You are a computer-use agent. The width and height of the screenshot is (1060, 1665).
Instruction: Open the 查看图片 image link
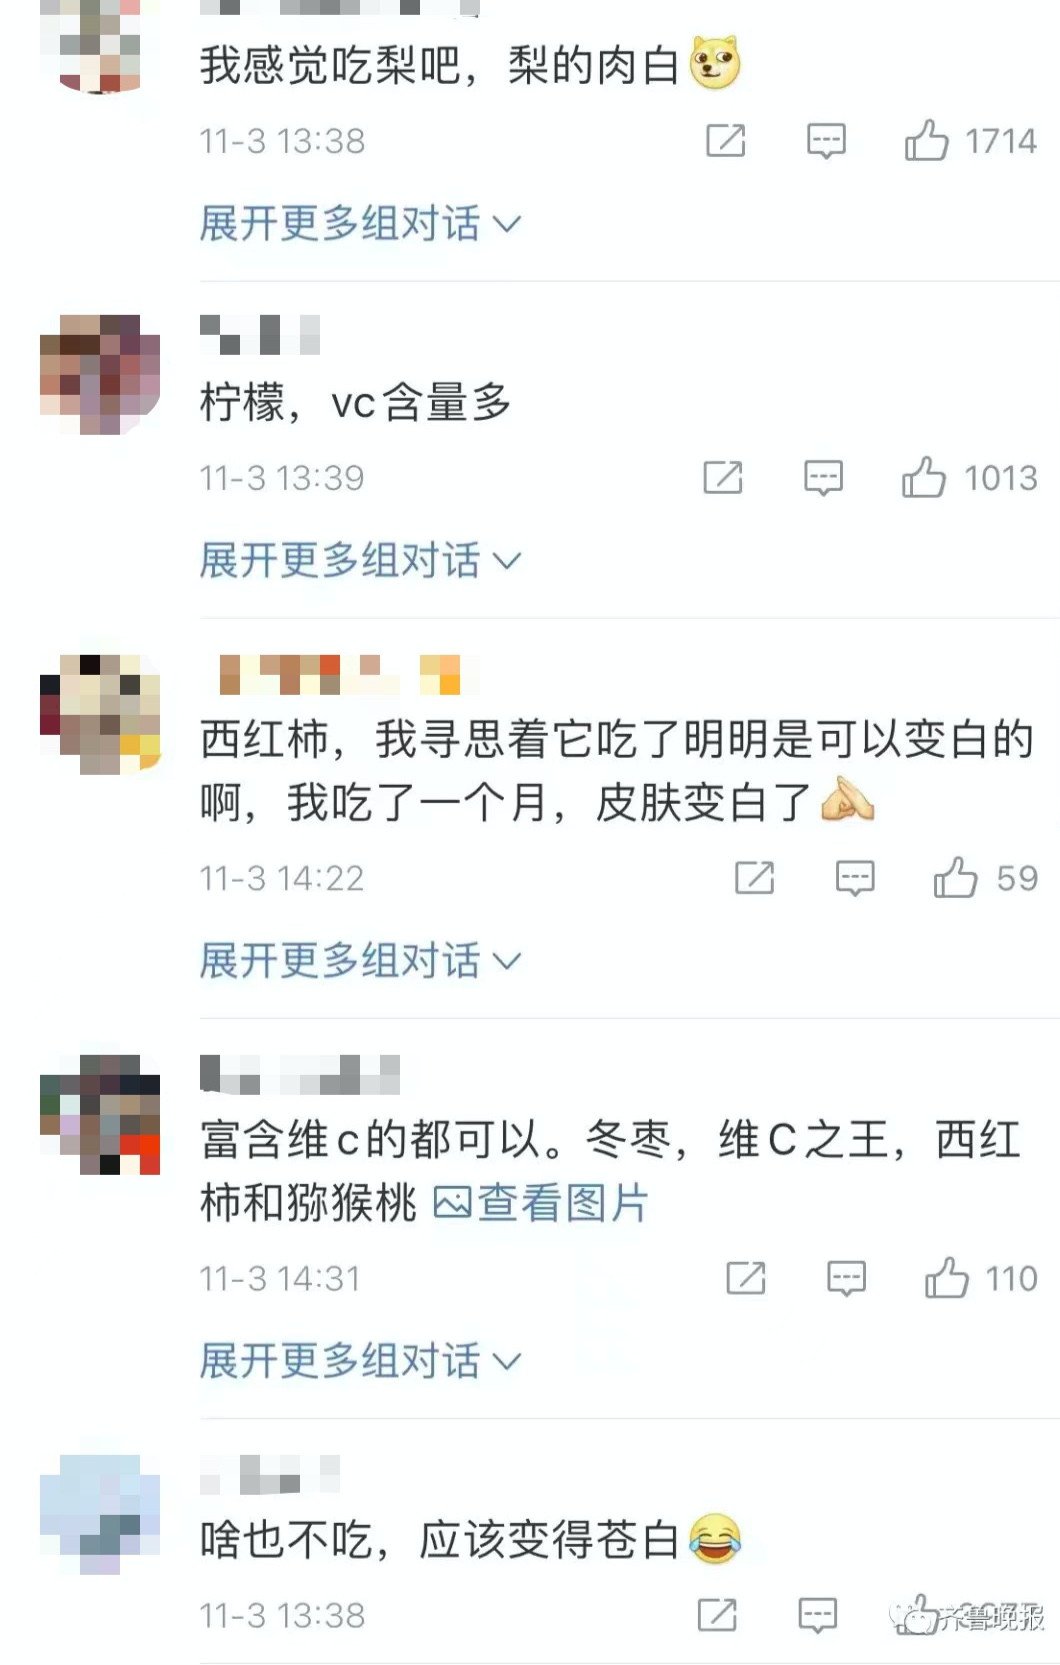541,1203
